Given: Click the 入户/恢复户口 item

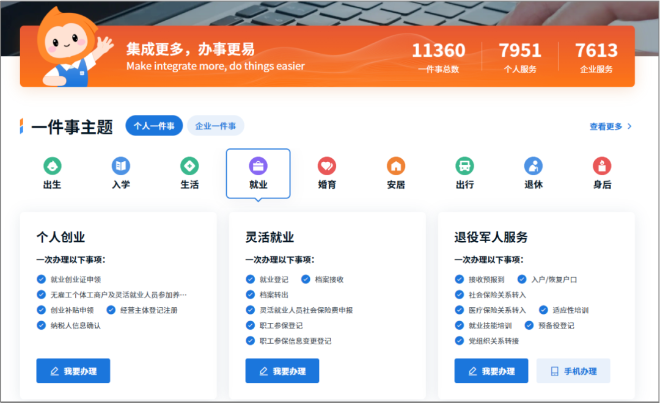Looking at the screenshot, I should click(x=548, y=279).
